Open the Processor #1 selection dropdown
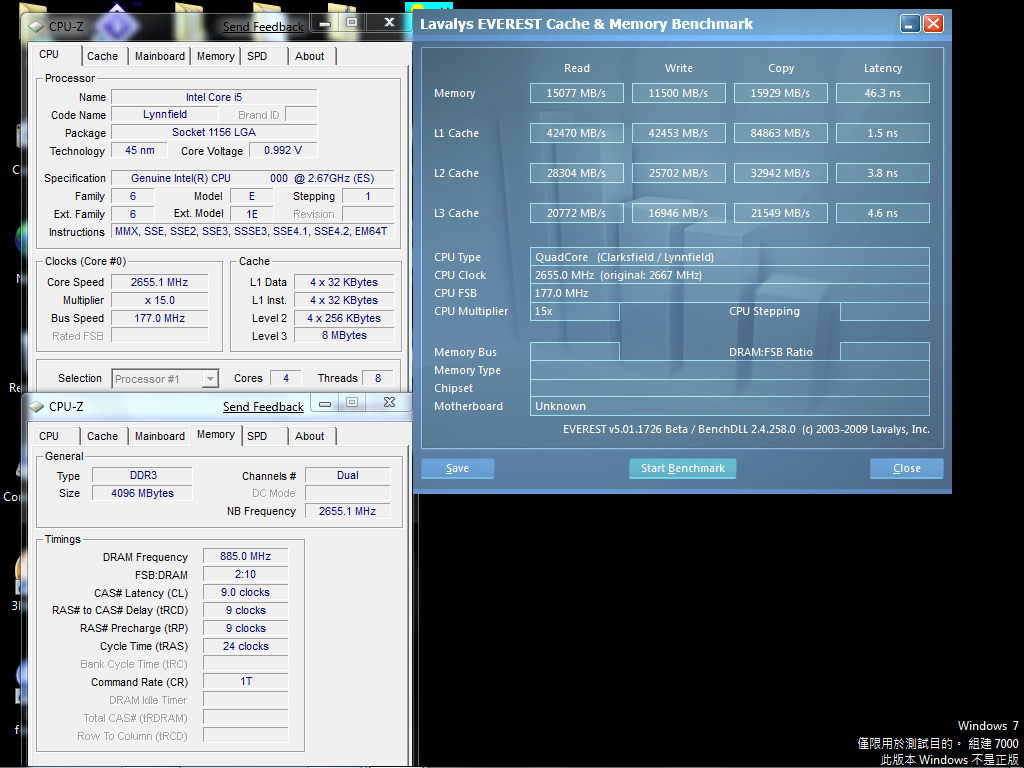Viewport: 1024px width, 768px height. [165, 379]
